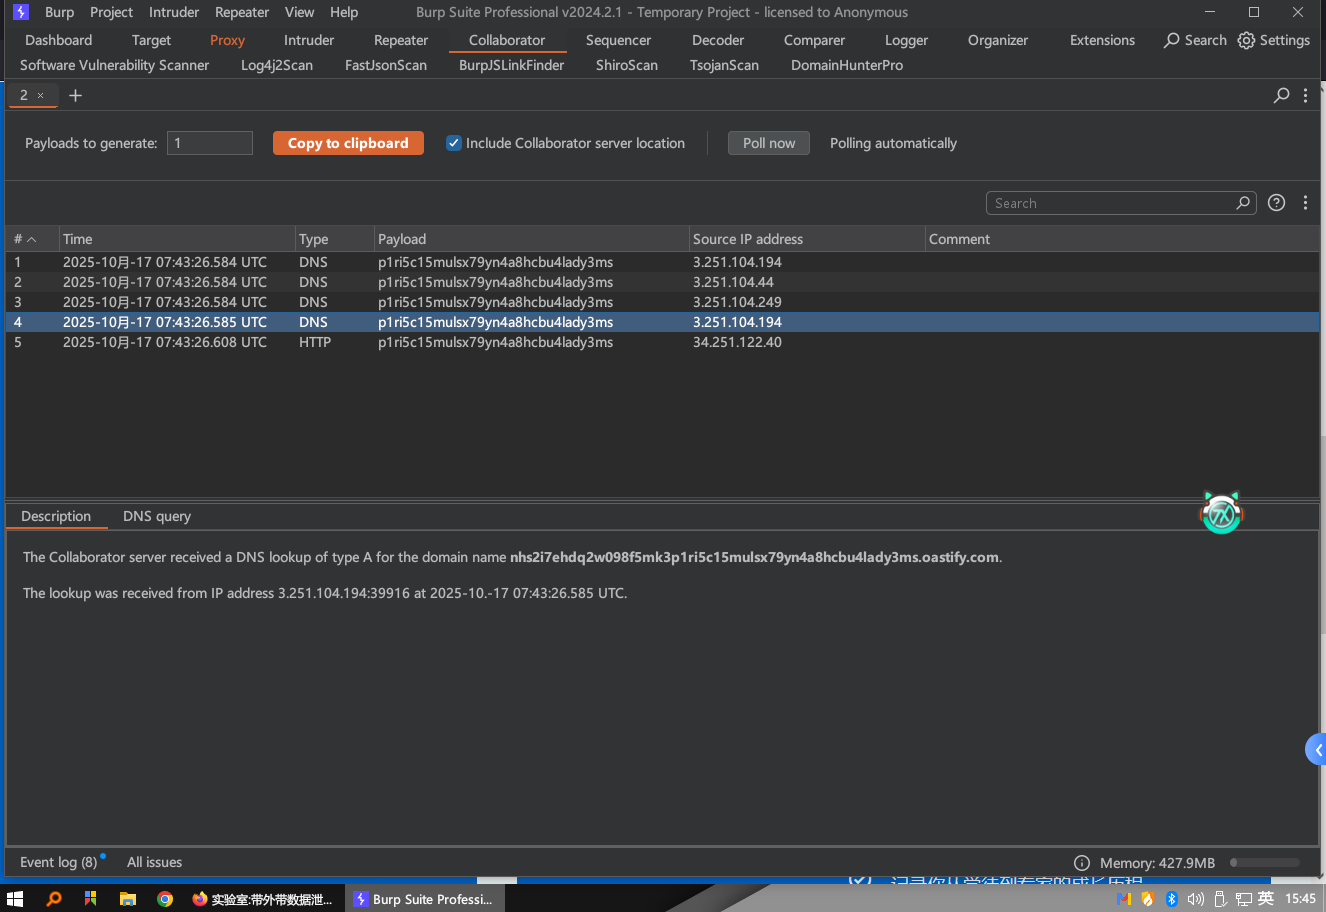Switch to the Proxy tab

click(x=227, y=40)
